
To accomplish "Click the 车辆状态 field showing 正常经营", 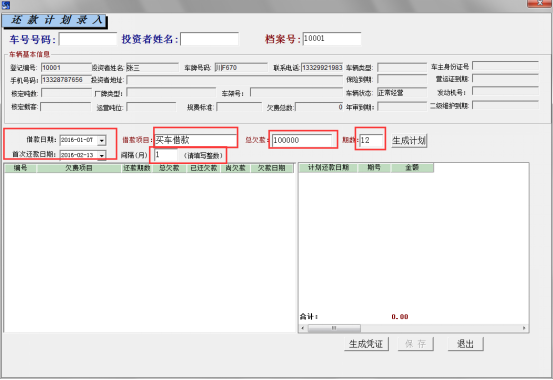I will 402,93.
